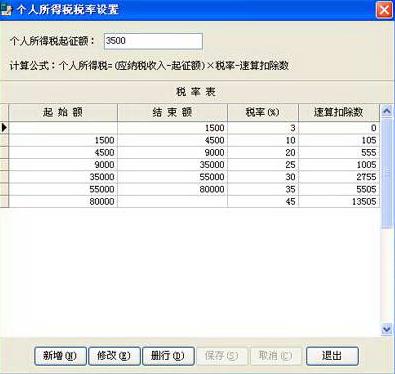
Task: Click the tax rate cell 3
Action: point(263,128)
